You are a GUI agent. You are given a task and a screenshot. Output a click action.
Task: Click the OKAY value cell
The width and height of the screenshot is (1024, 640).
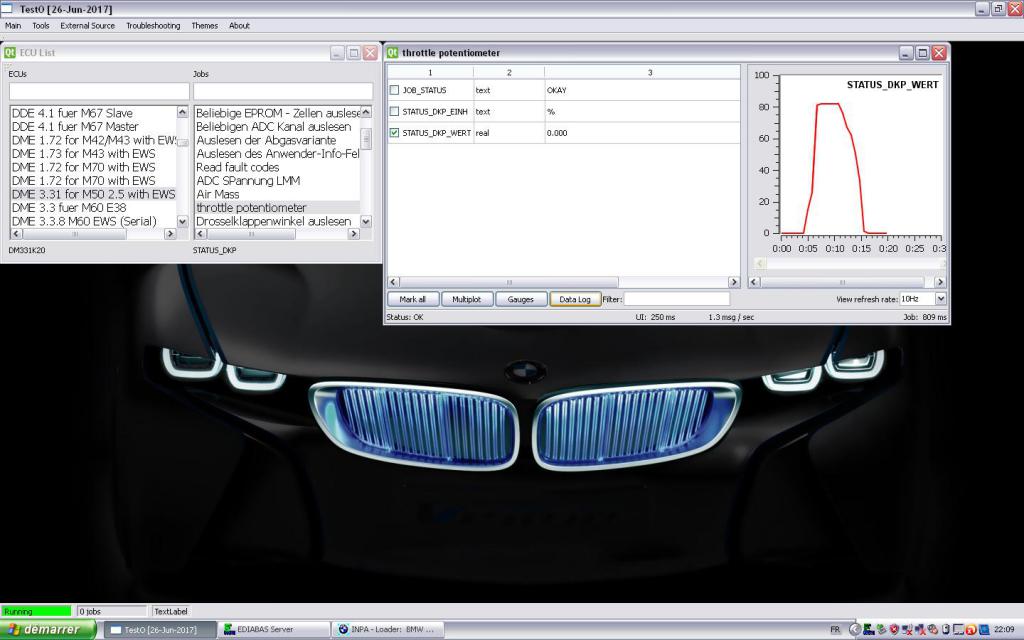point(642,90)
